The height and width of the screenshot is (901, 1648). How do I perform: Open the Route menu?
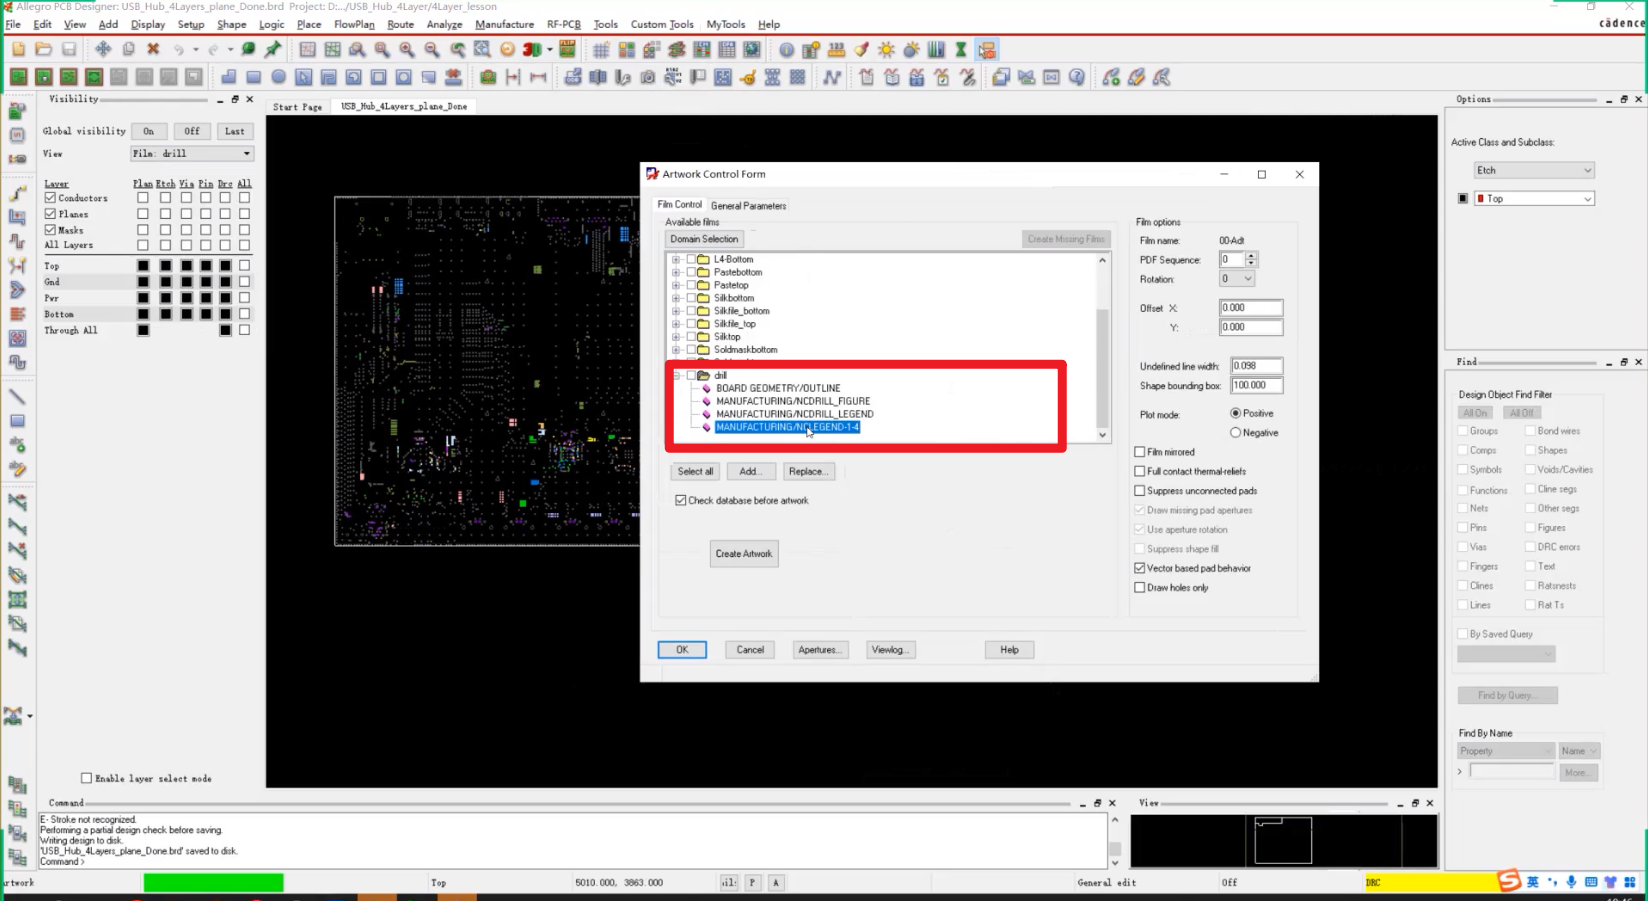click(x=400, y=24)
